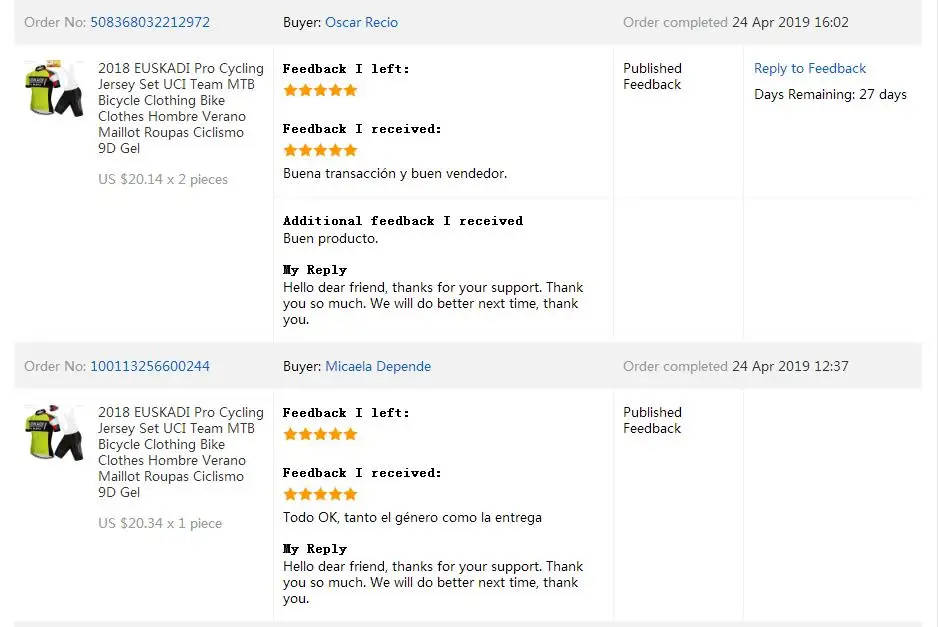Viewport: 938px width, 627px height.
Task: Click the first order's cycling jersey thumbnail
Action: (54, 88)
